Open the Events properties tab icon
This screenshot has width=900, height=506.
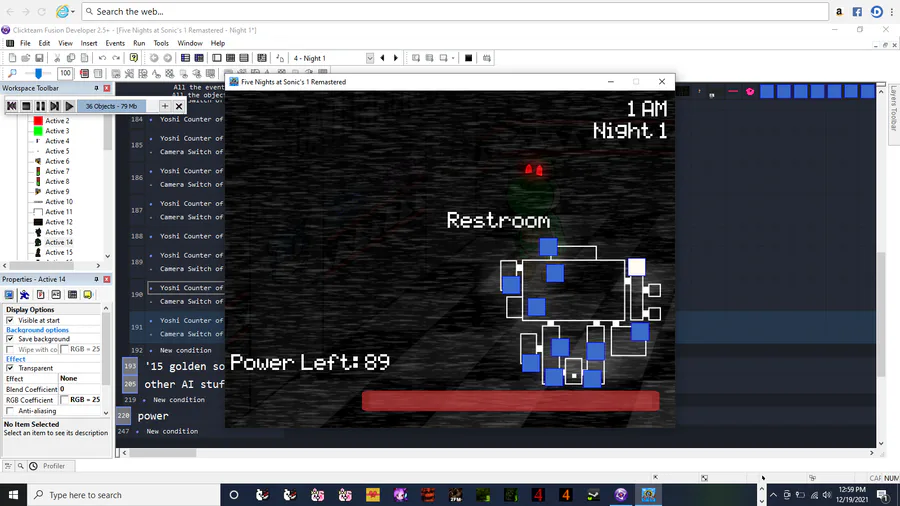(x=72, y=294)
